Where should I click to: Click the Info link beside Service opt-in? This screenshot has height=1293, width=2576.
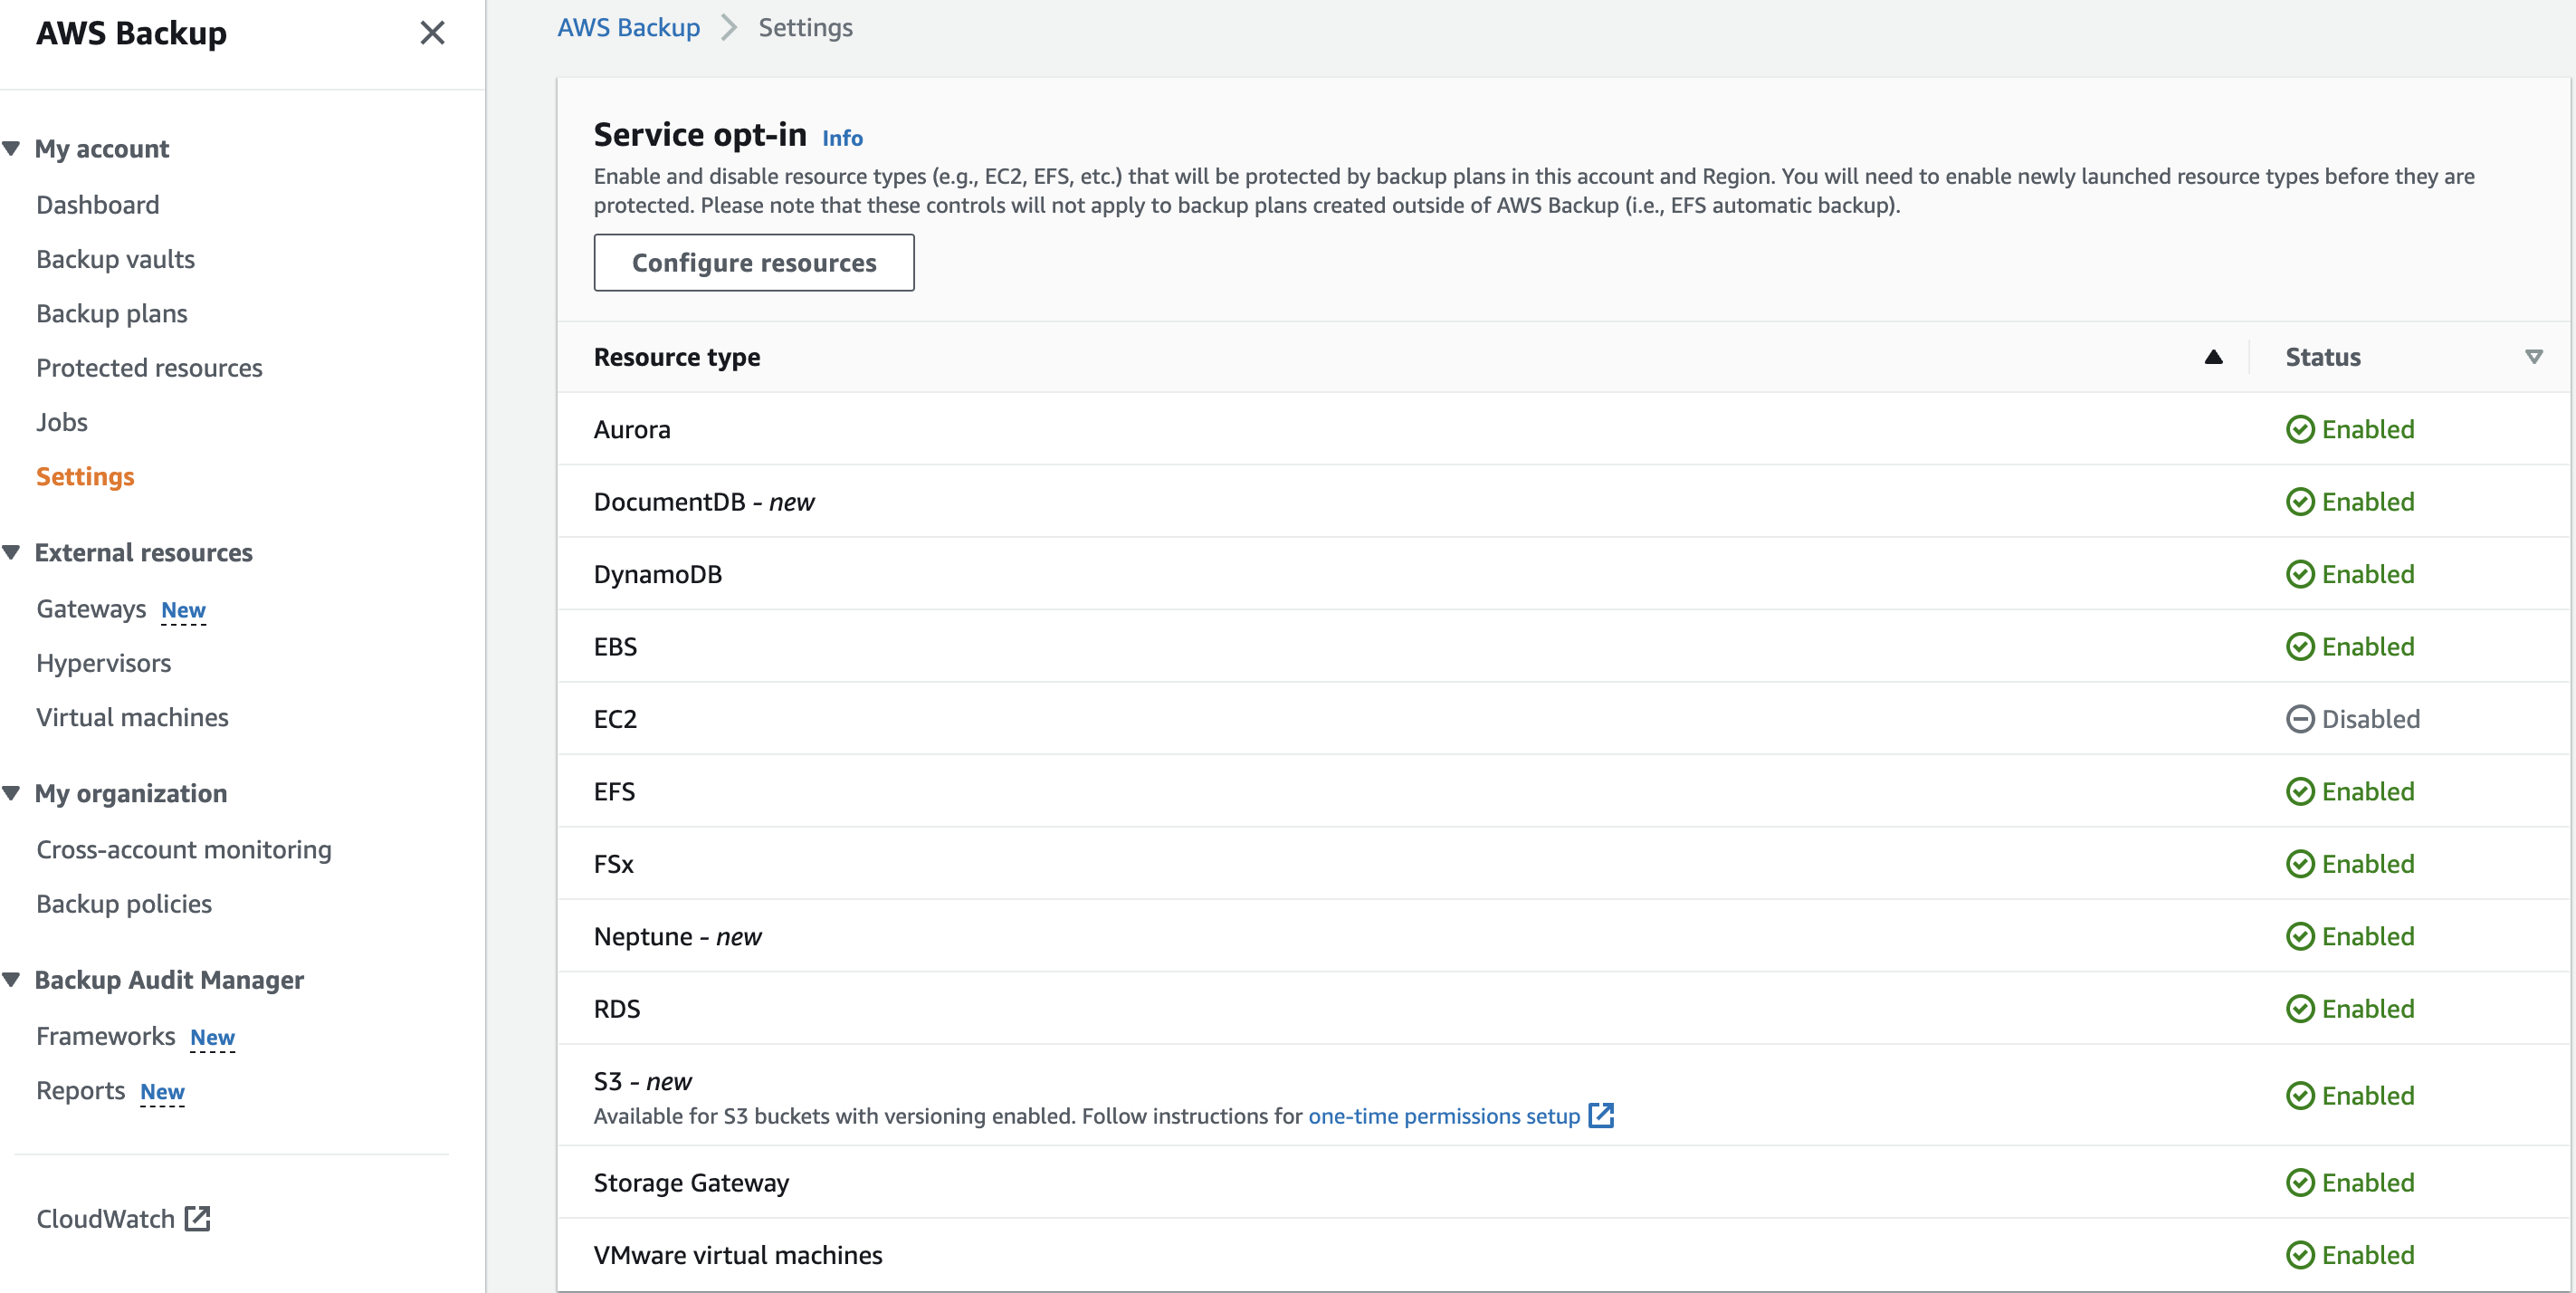(x=842, y=138)
